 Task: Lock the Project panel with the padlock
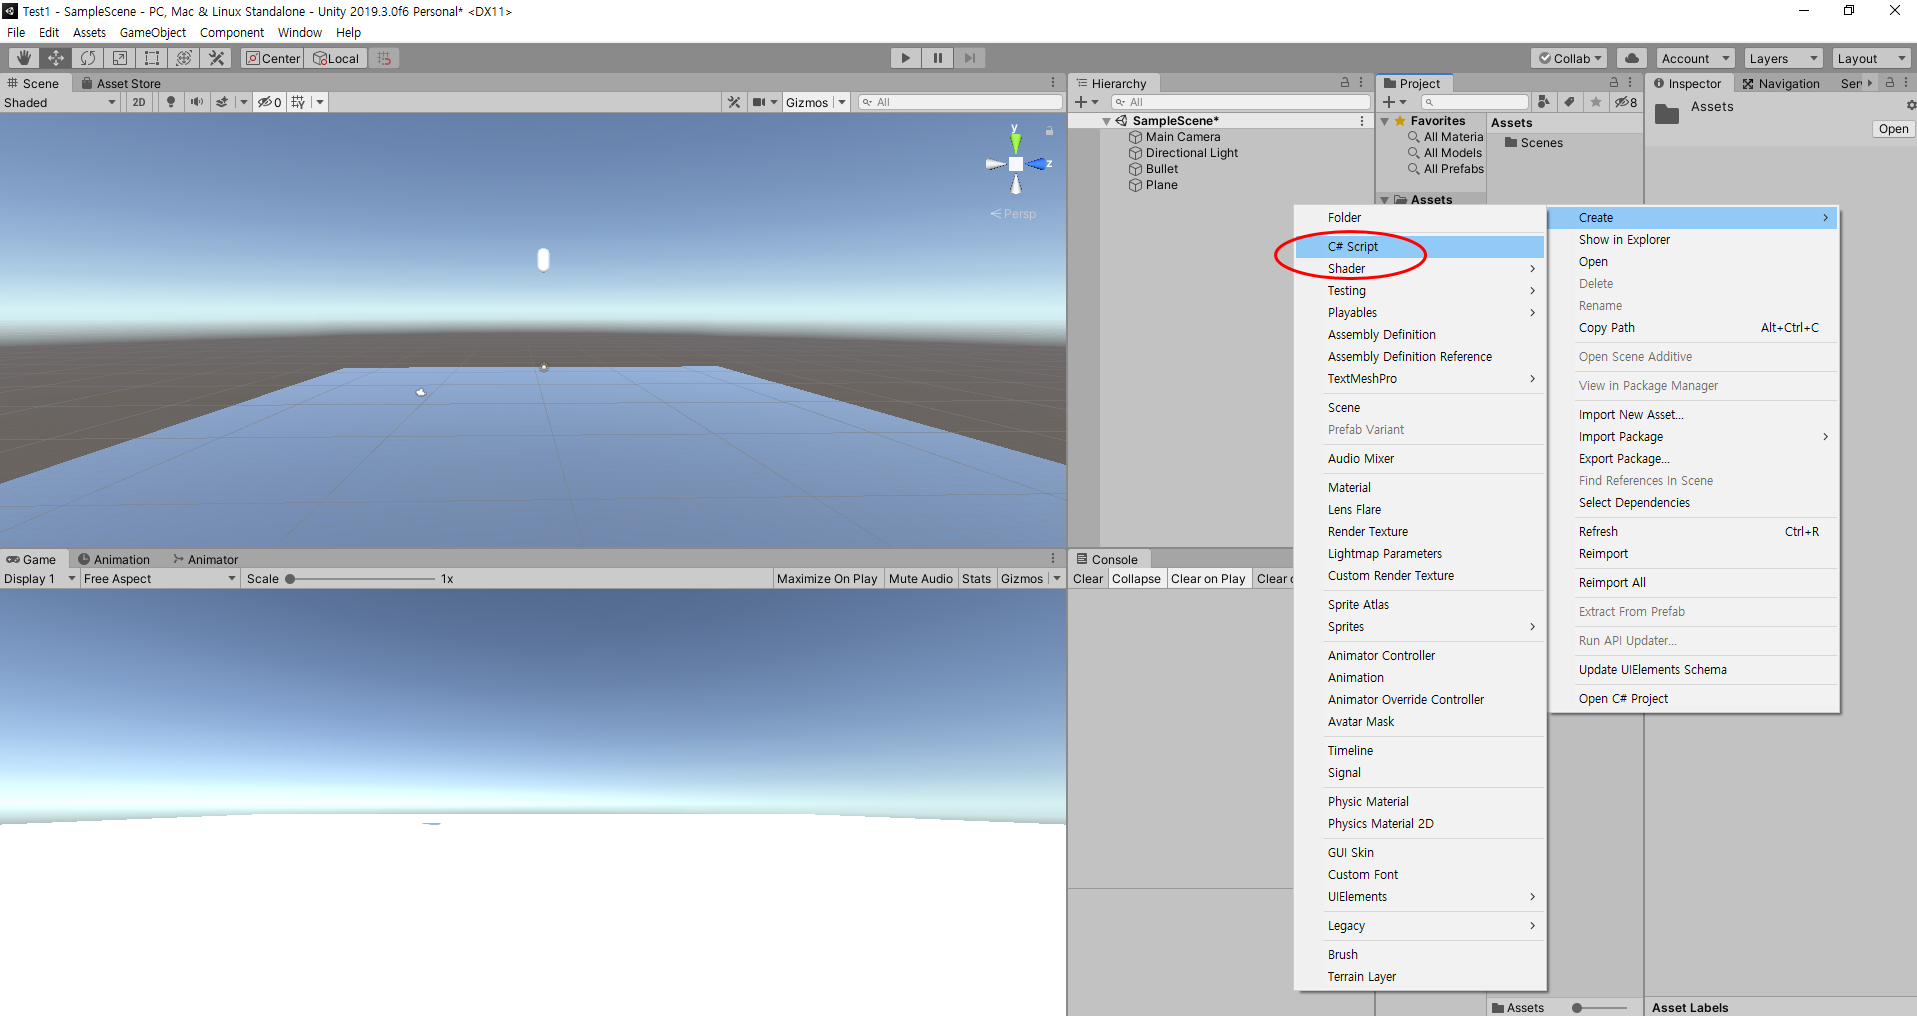pyautogui.click(x=1613, y=83)
